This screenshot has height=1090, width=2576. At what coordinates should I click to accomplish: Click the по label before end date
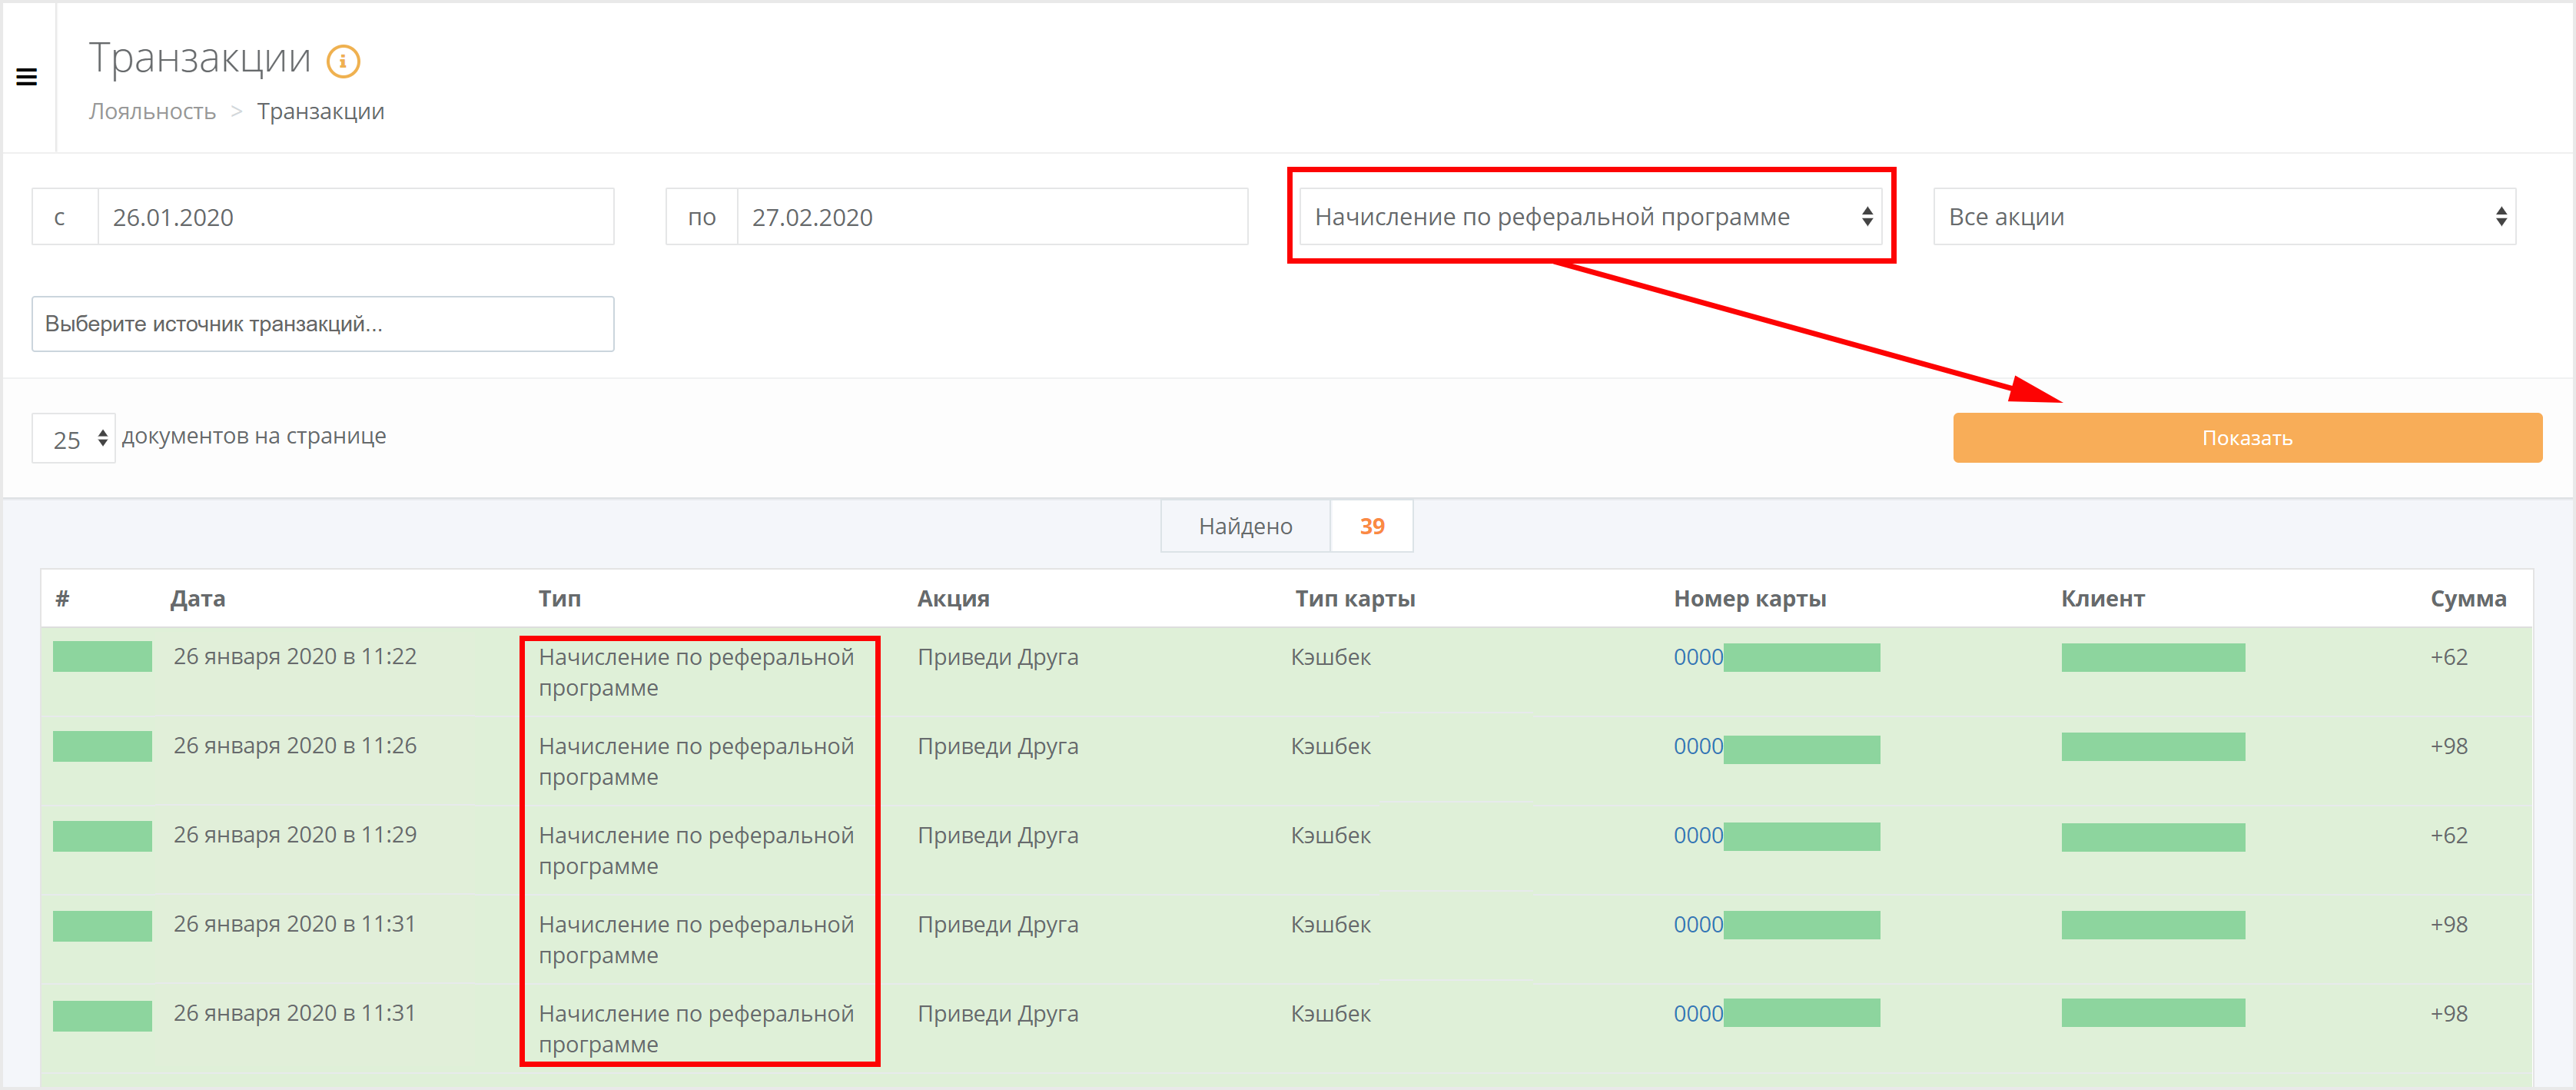point(702,217)
